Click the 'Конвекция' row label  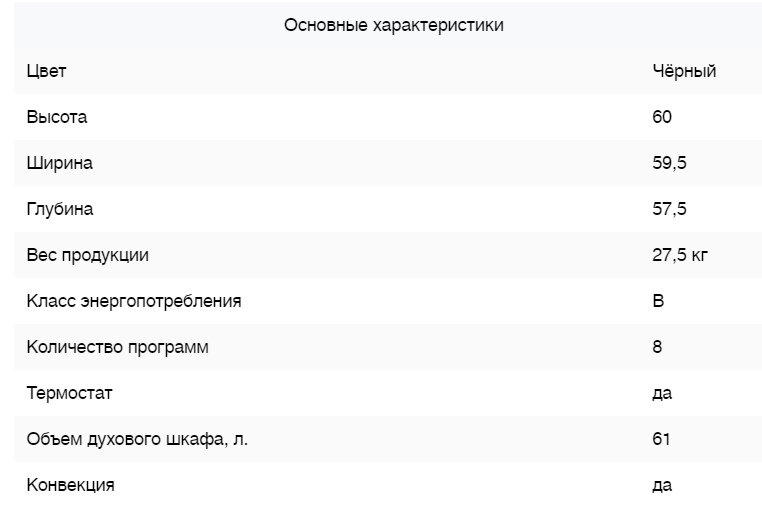coord(71,485)
